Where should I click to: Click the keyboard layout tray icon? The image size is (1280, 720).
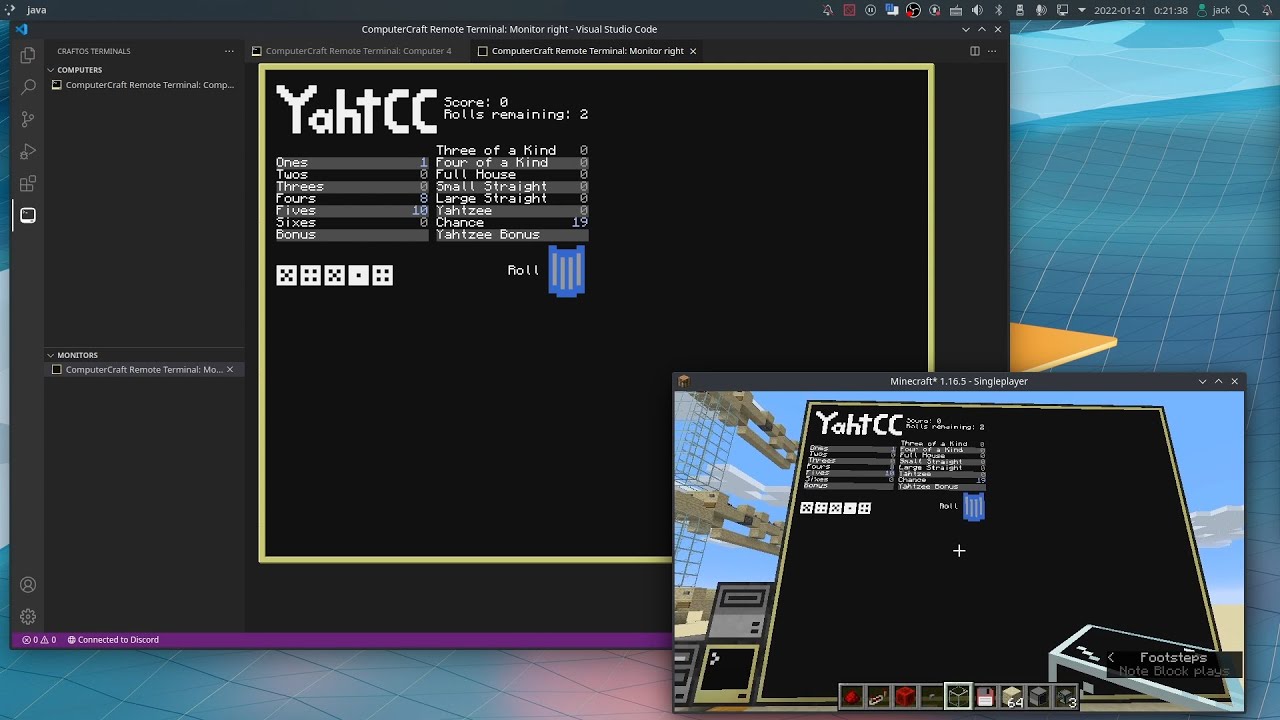coord(956,10)
